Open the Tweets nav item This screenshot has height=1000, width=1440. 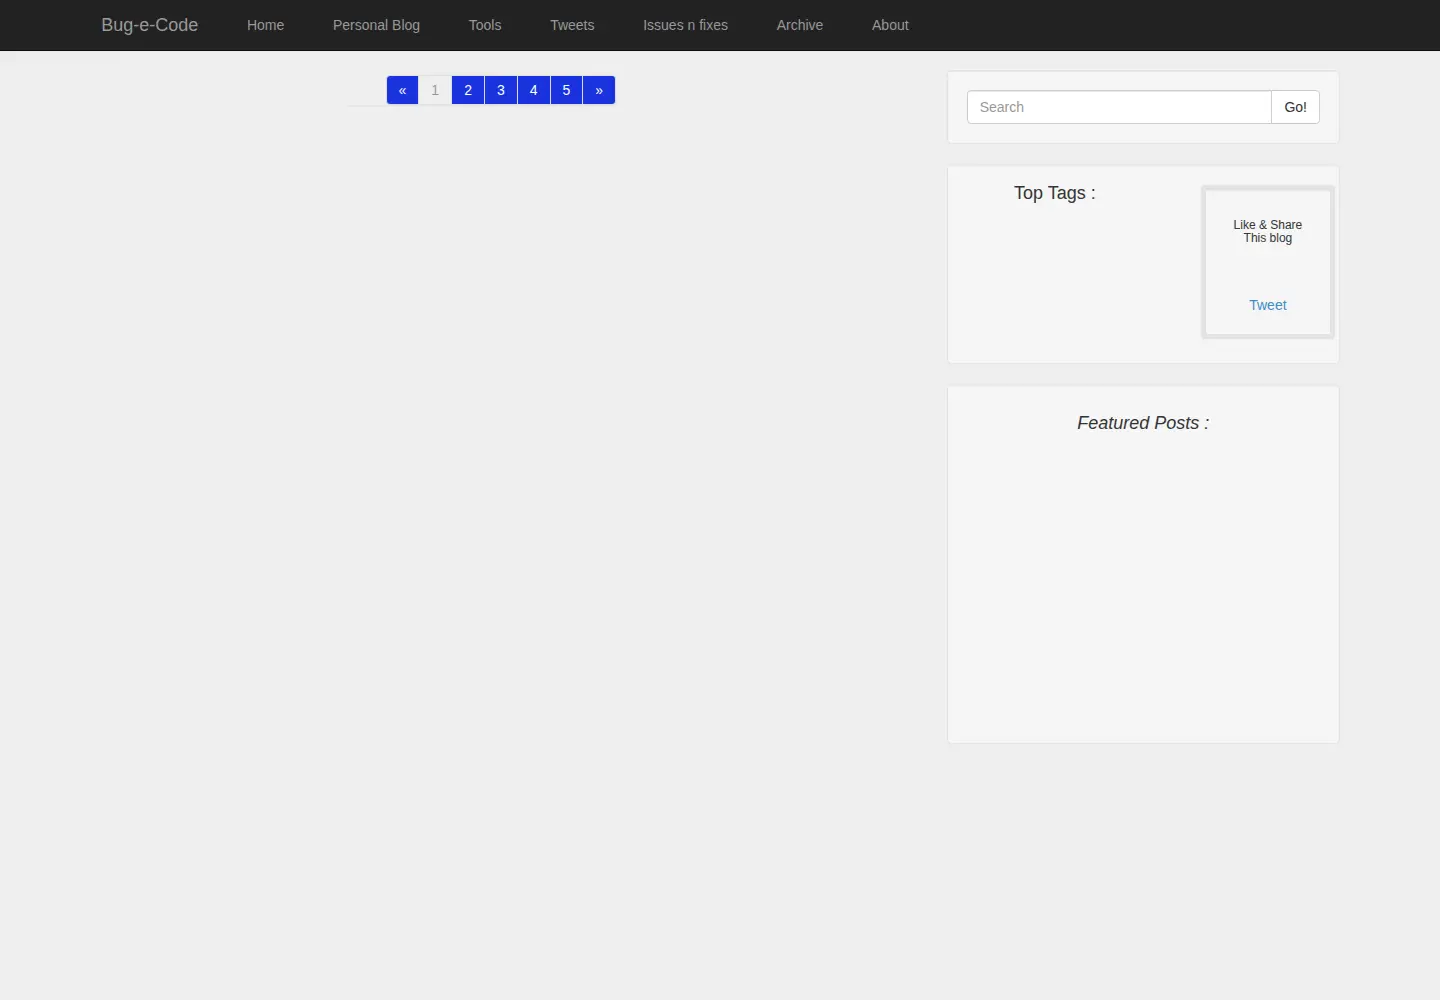[x=572, y=25]
